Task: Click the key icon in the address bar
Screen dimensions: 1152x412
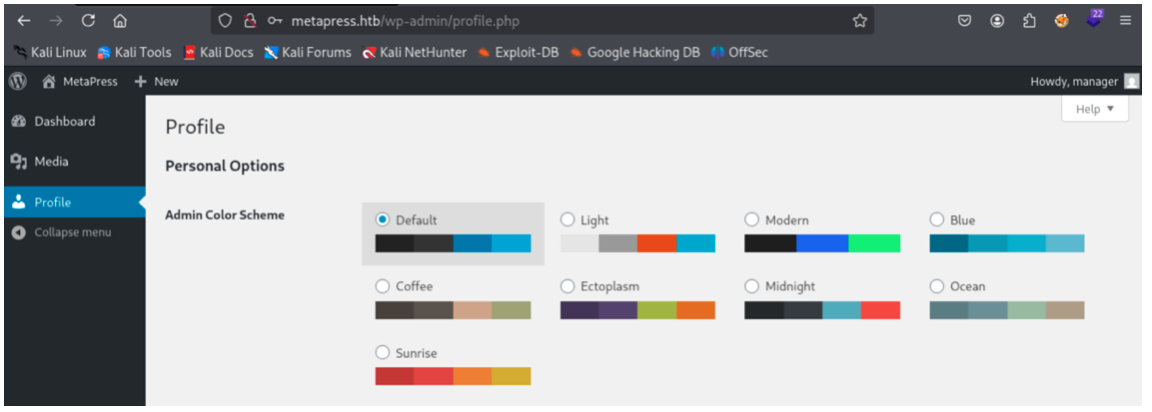Action: coord(275,21)
